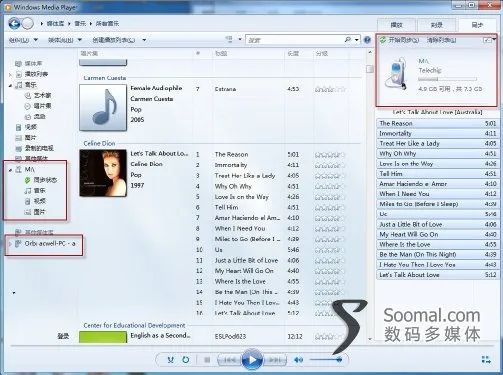Click the clear list button

coord(442,40)
